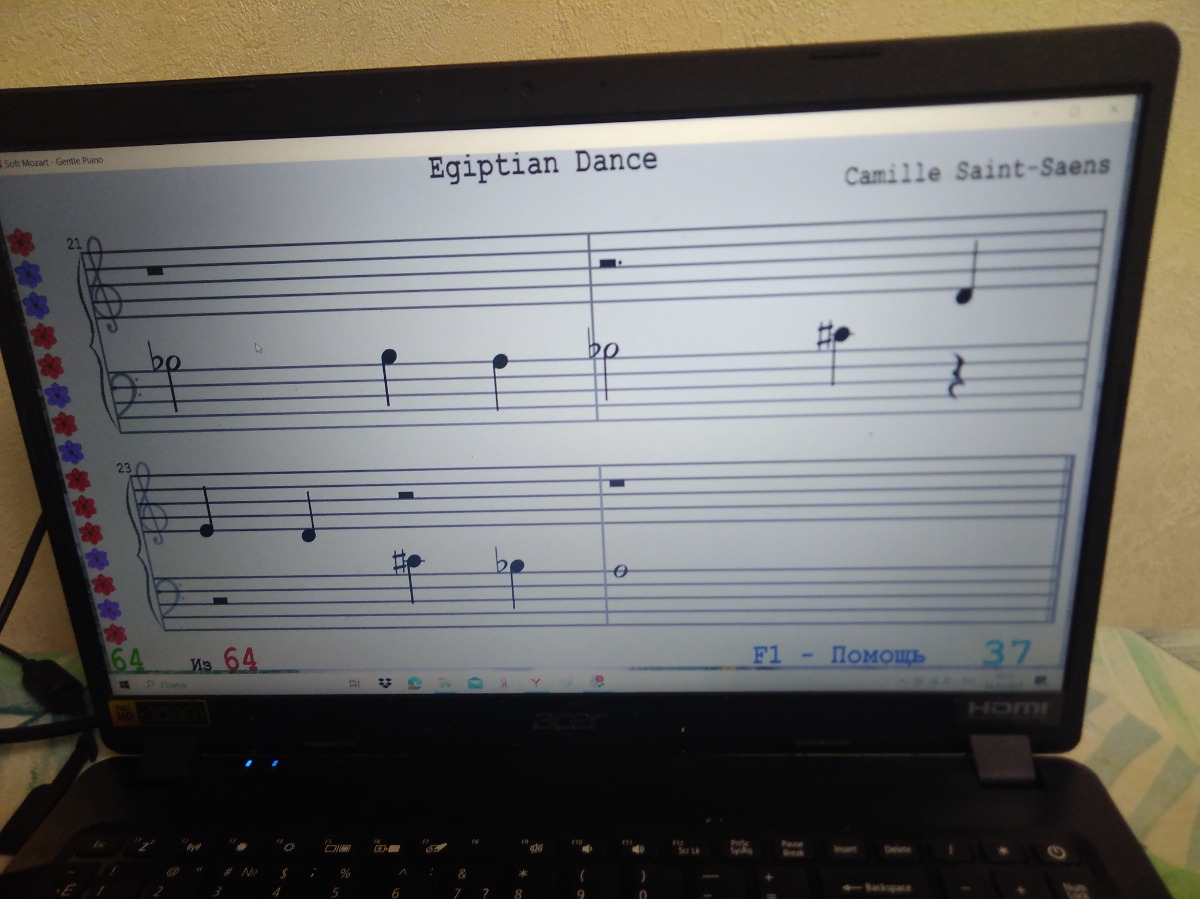This screenshot has width=1200, height=899.
Task: Open Task View on the taskbar
Action: (354, 682)
